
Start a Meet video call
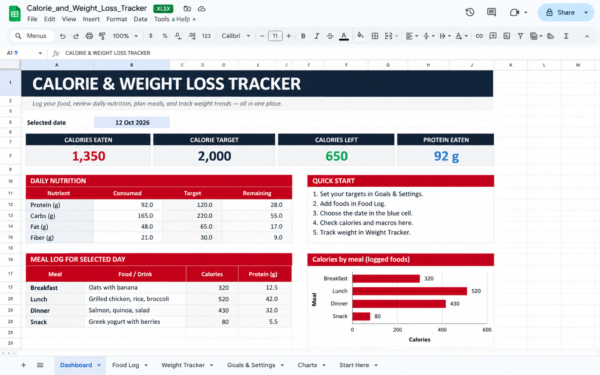coord(514,12)
